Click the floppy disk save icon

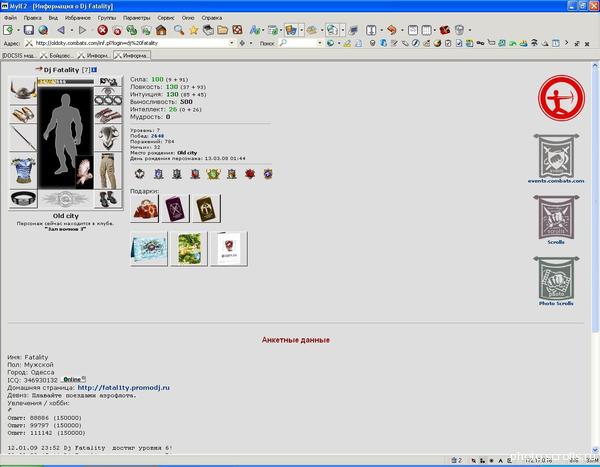pos(29,30)
